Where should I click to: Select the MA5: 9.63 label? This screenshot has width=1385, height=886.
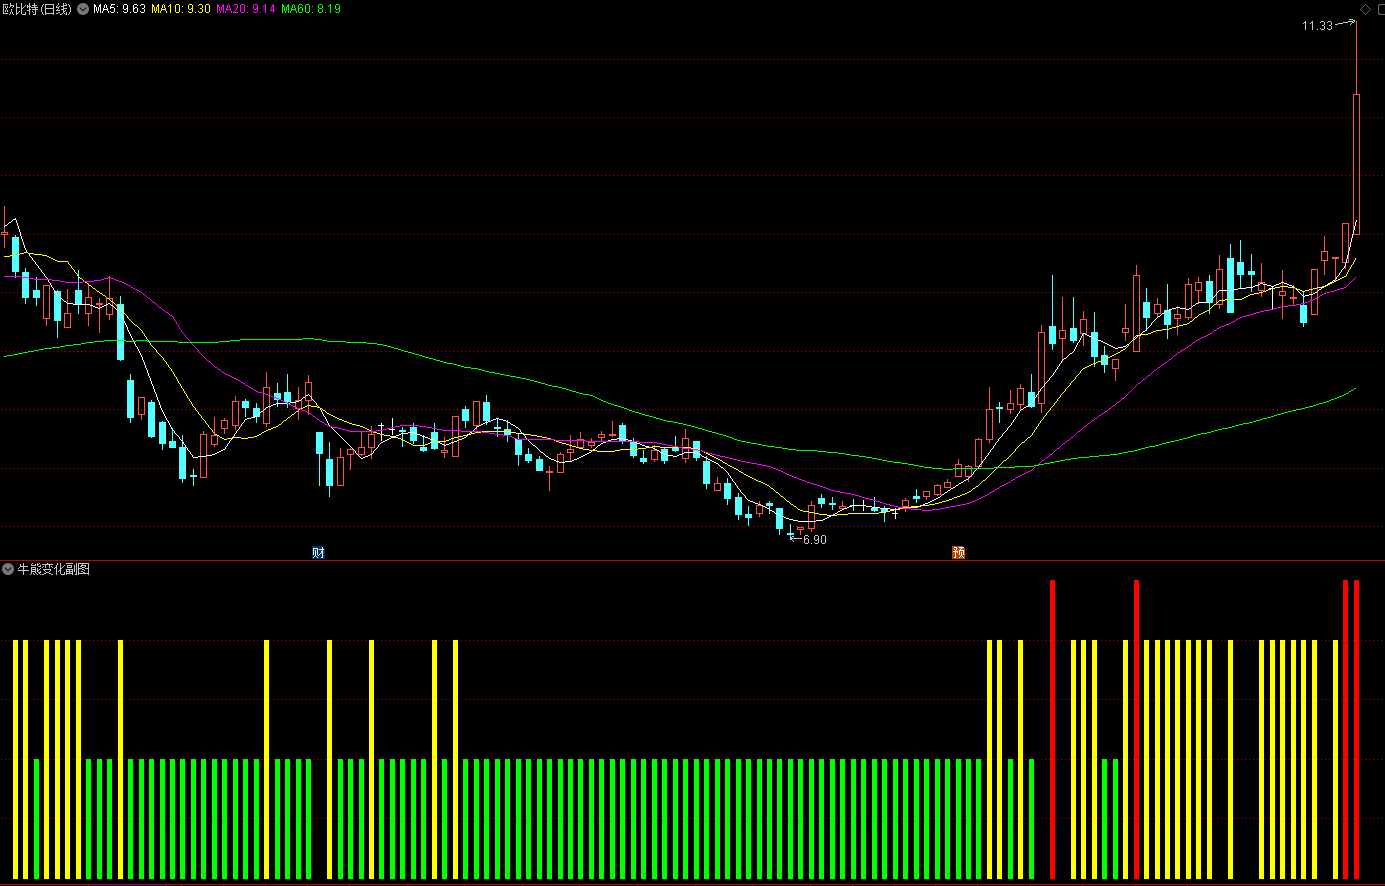(119, 9)
